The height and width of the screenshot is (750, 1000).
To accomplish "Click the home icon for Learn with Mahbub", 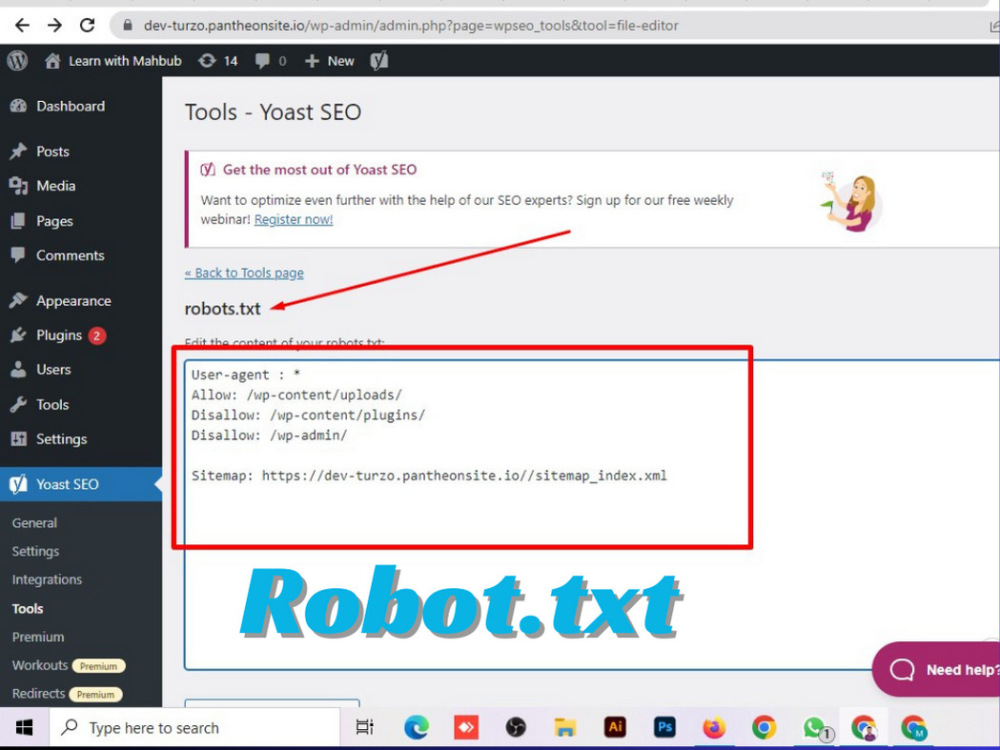I will click(52, 61).
